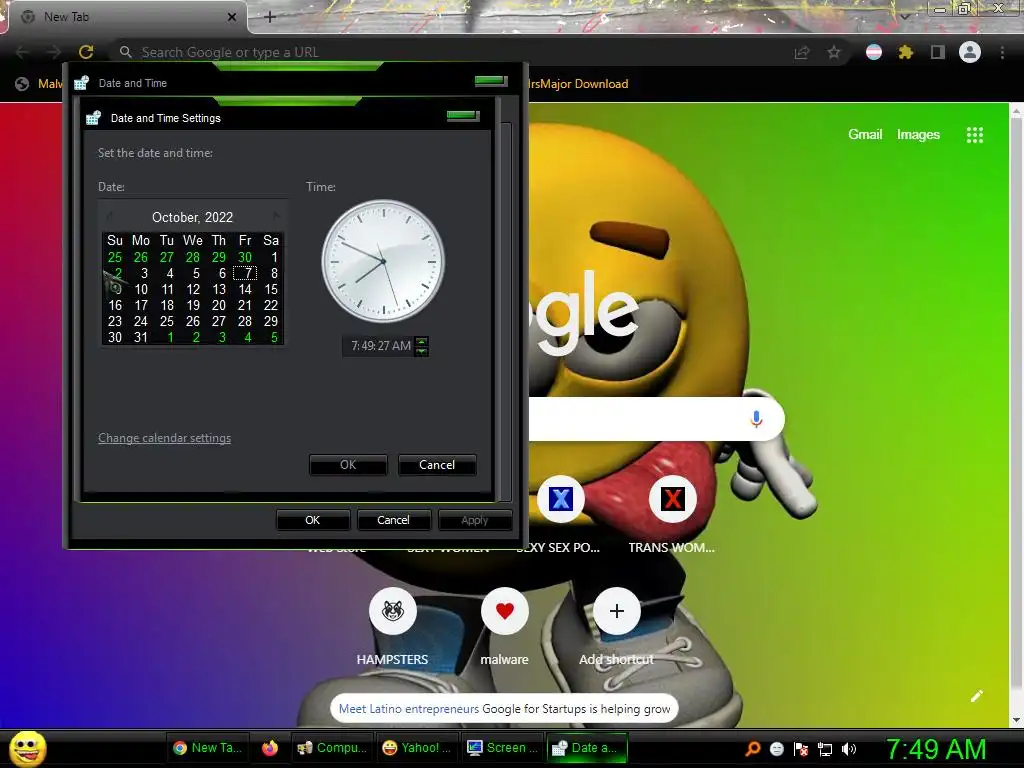The width and height of the screenshot is (1024, 768).
Task: Select October 19 in the calendar
Action: click(x=193, y=305)
